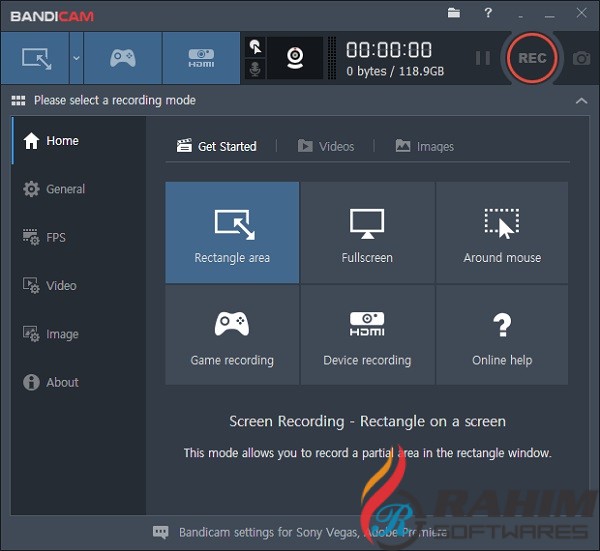Take a screenshot with the camera icon
This screenshot has width=600, height=551.
coord(581,58)
